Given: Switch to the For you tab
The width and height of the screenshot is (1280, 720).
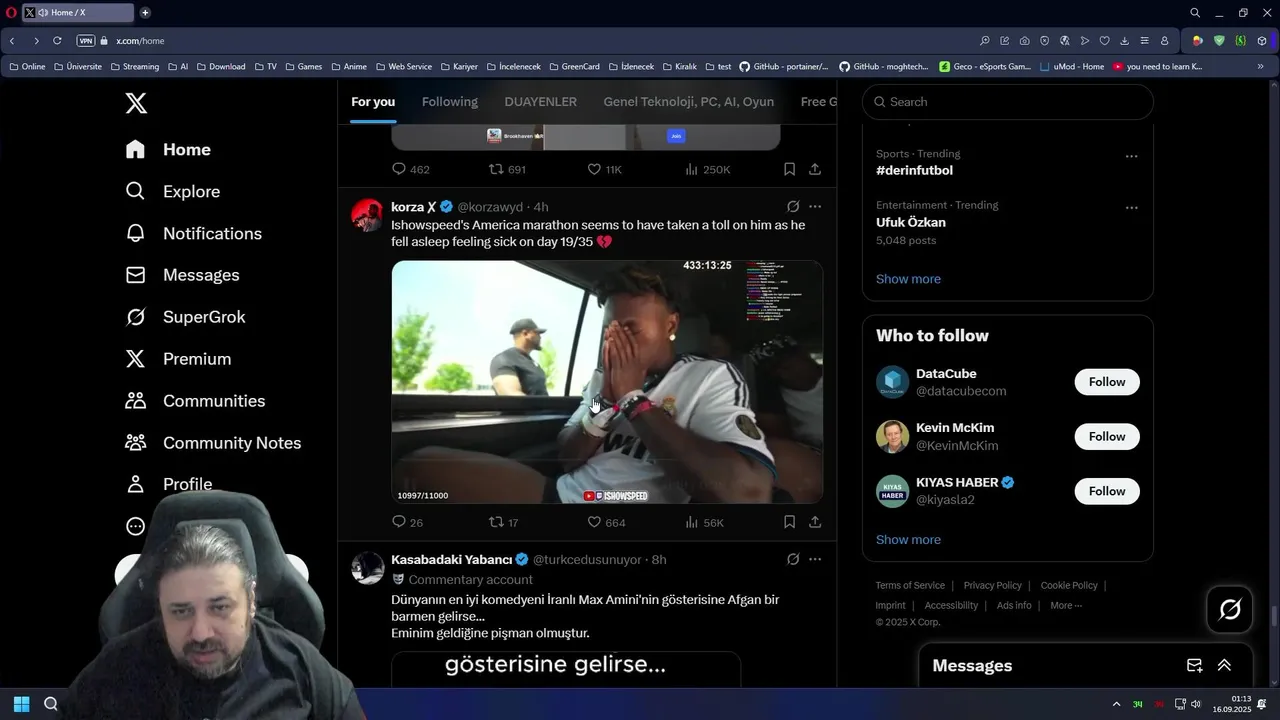Looking at the screenshot, I should (x=373, y=102).
